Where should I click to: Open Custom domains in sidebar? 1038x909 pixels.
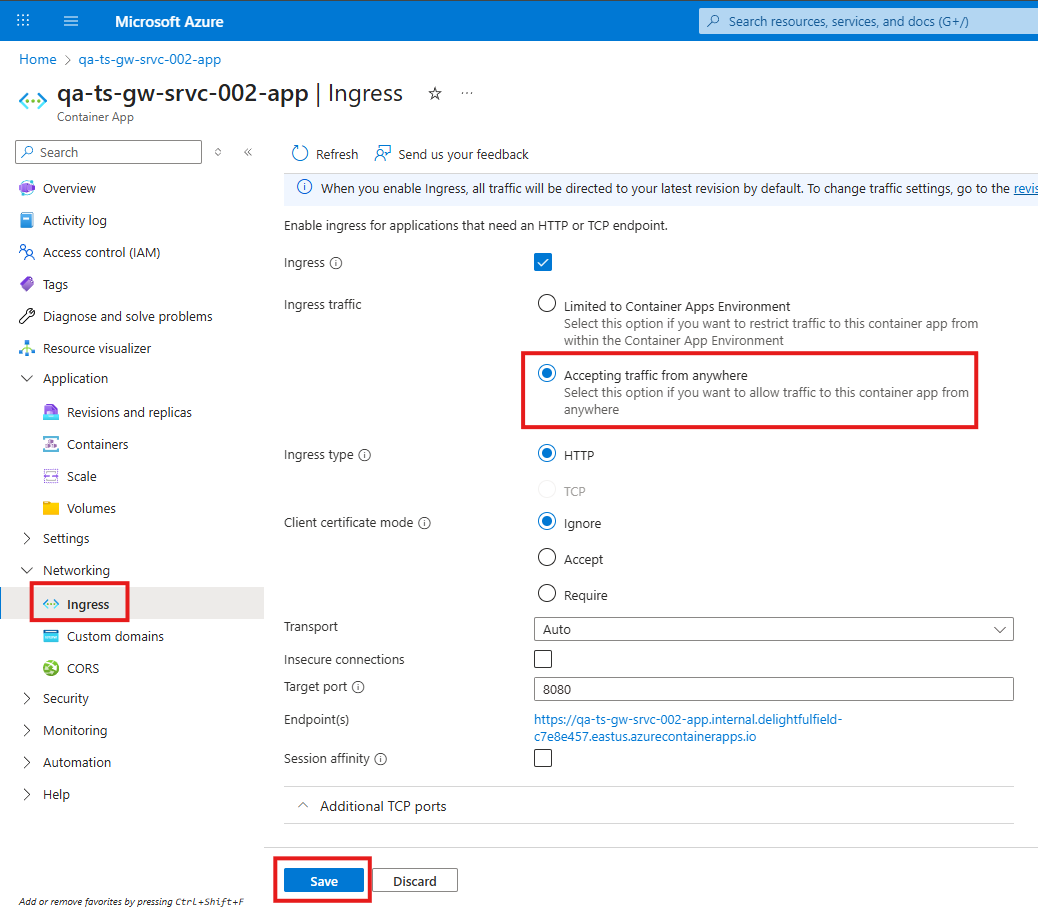[115, 636]
